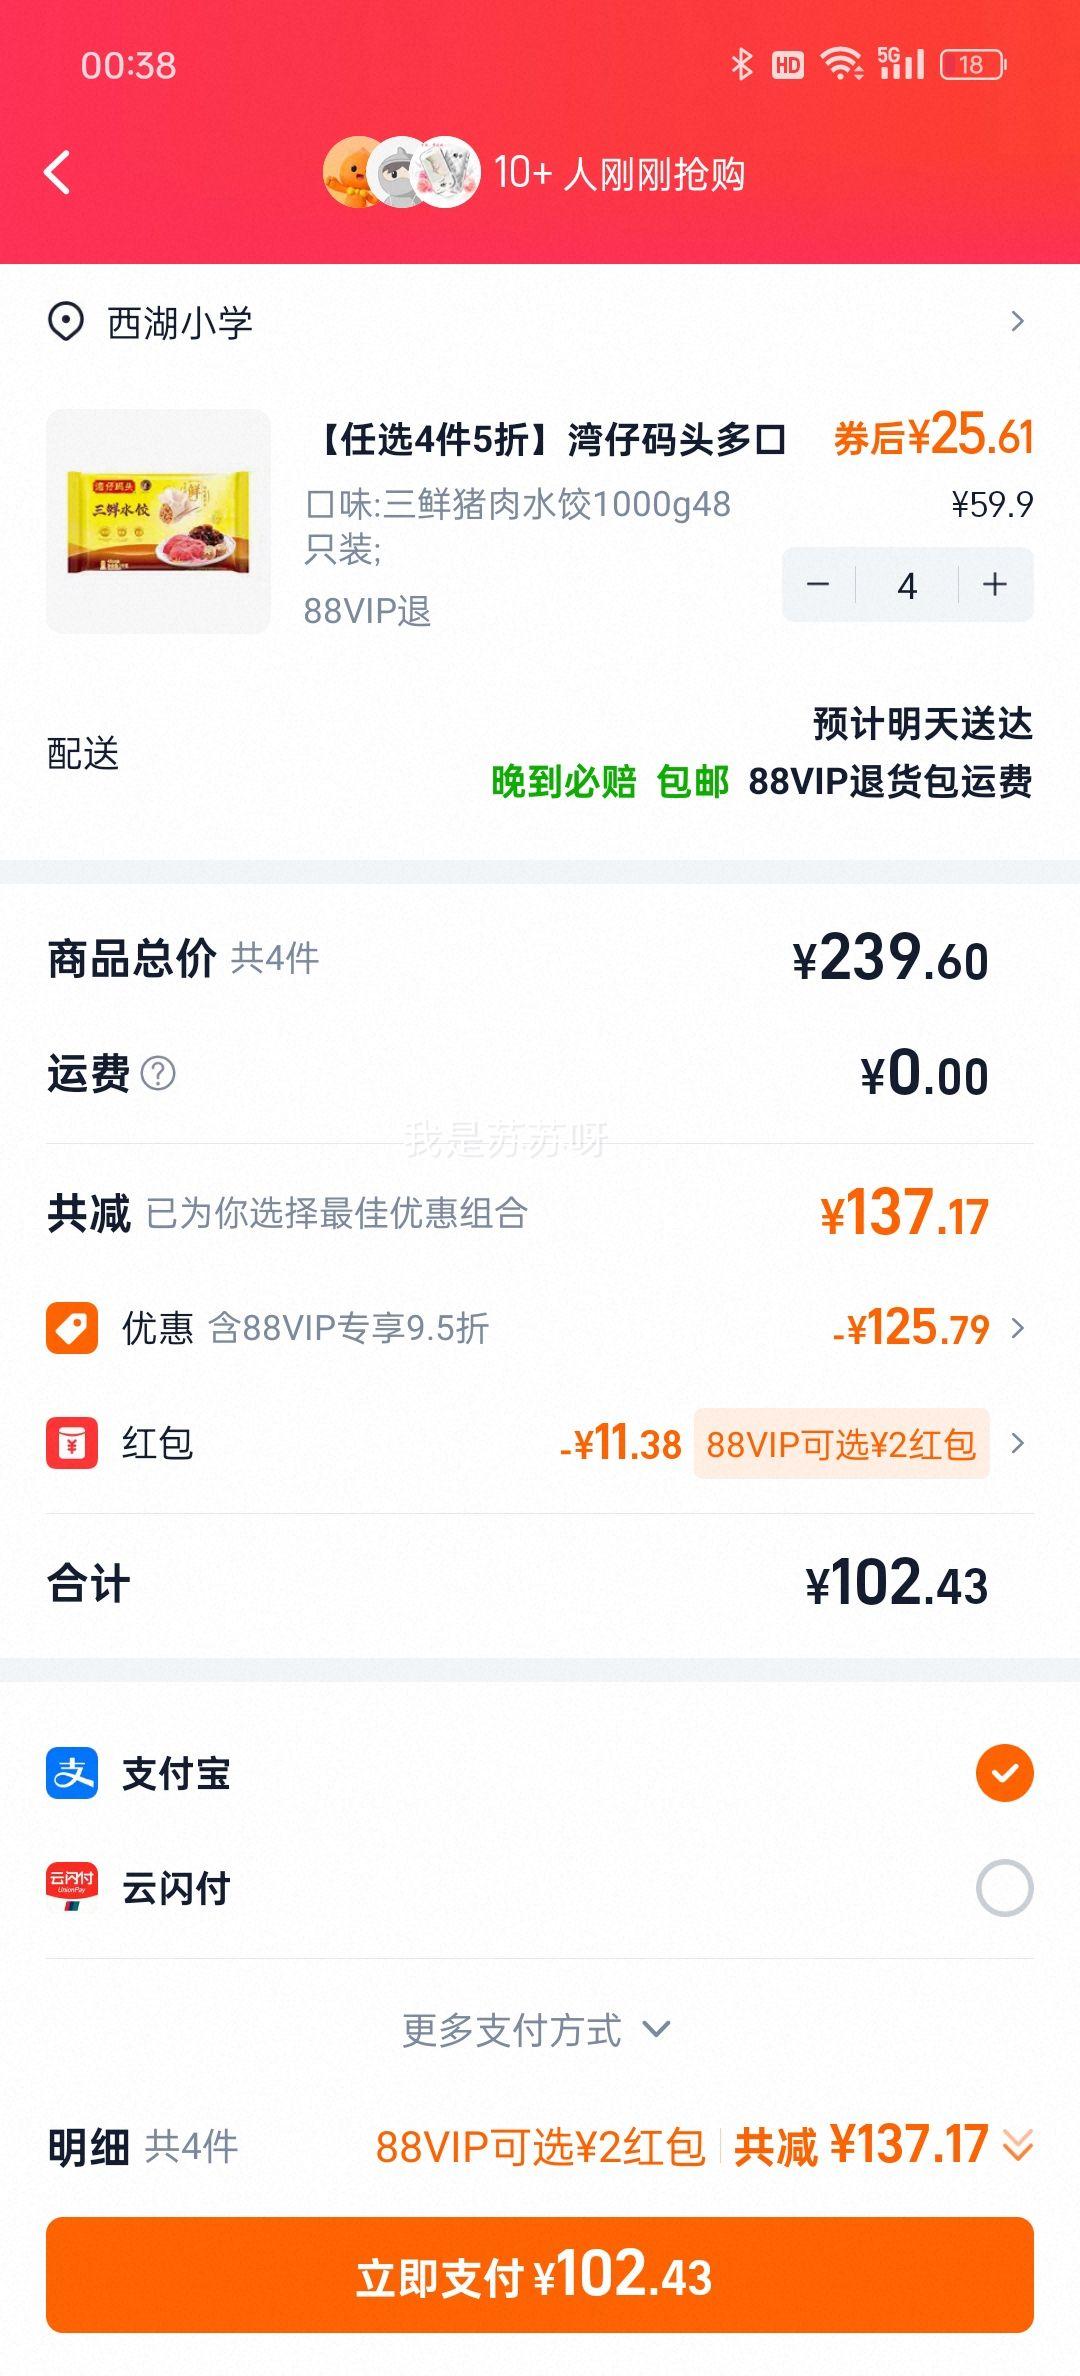Viewport: 1080px width, 2376px height.
Task: Tap the location pin icon
Action: [66, 322]
